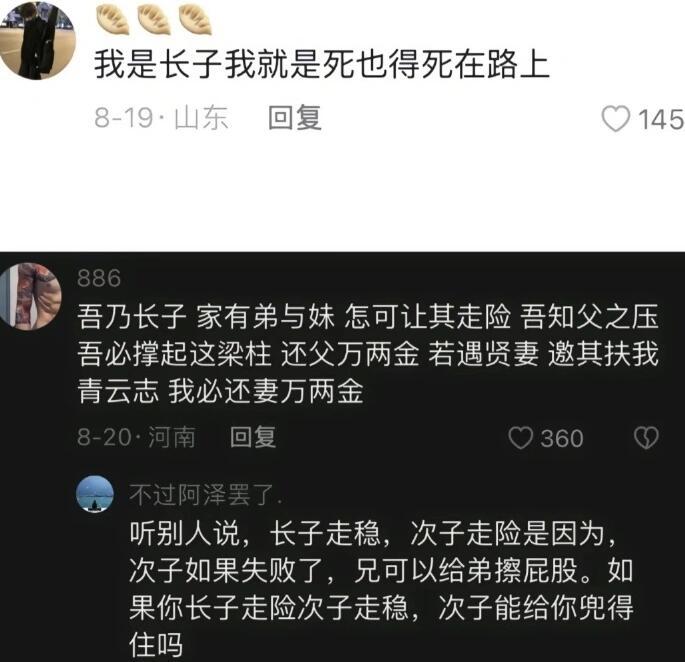Reply to the 8-20 Henan comment
The height and width of the screenshot is (662, 685).
coord(253,437)
